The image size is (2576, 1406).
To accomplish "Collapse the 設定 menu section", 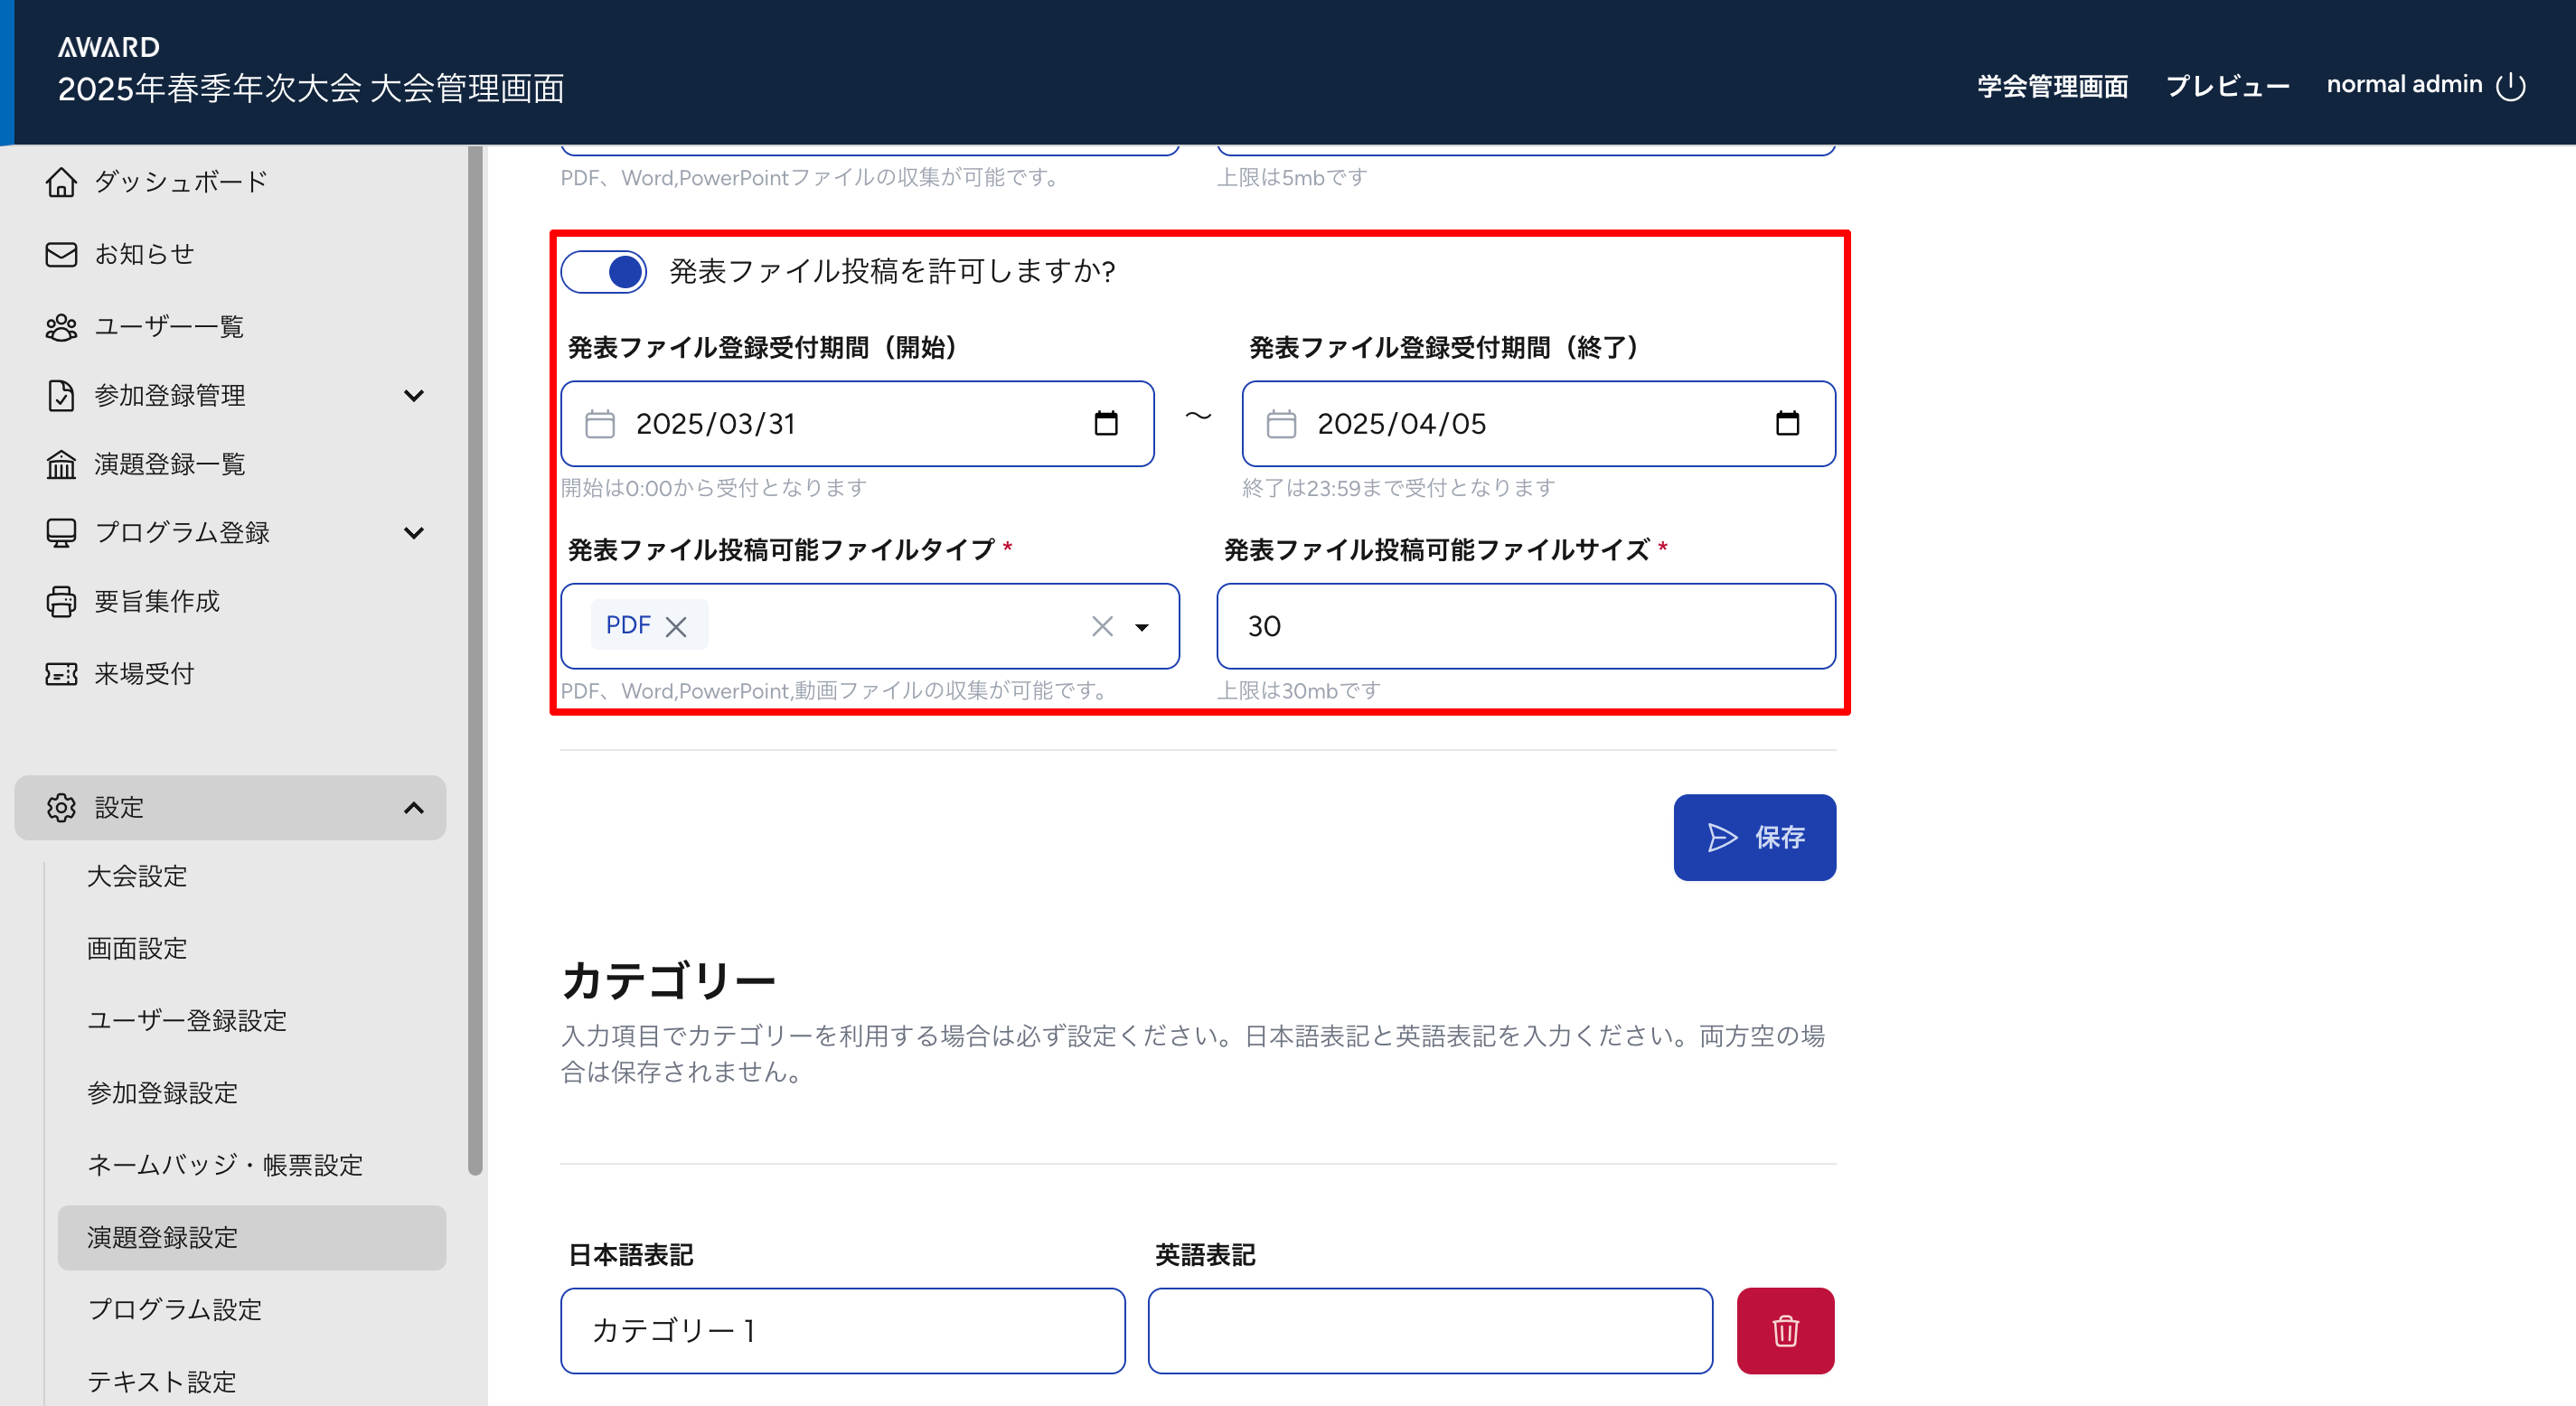I will [413, 808].
